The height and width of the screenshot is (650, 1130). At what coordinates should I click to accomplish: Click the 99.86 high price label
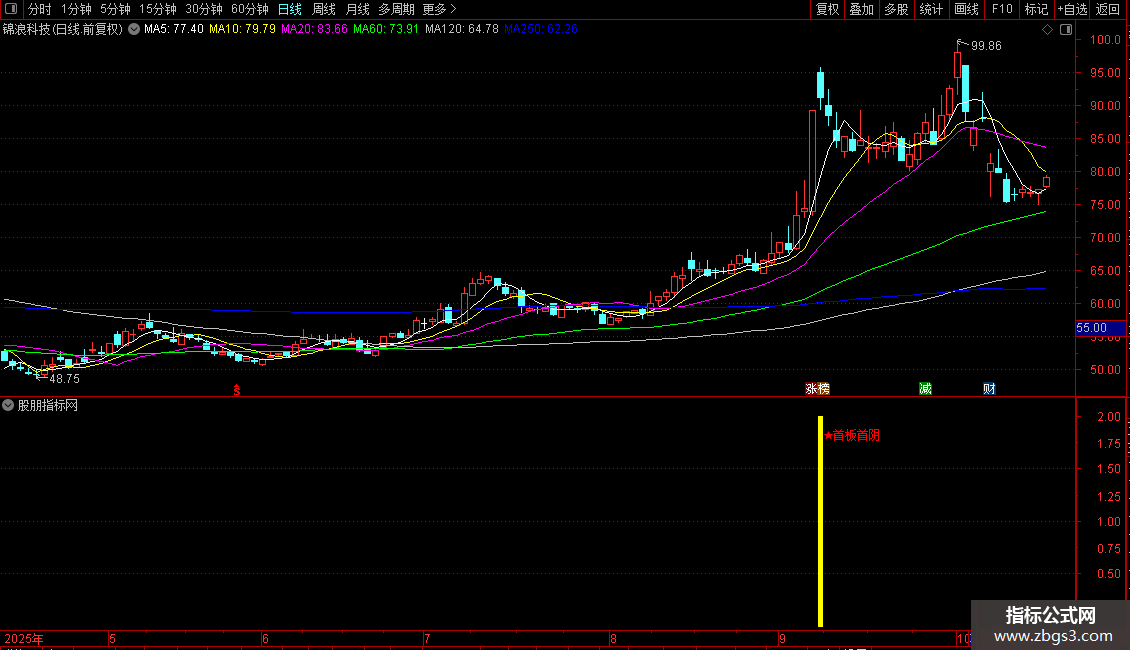tap(986, 45)
